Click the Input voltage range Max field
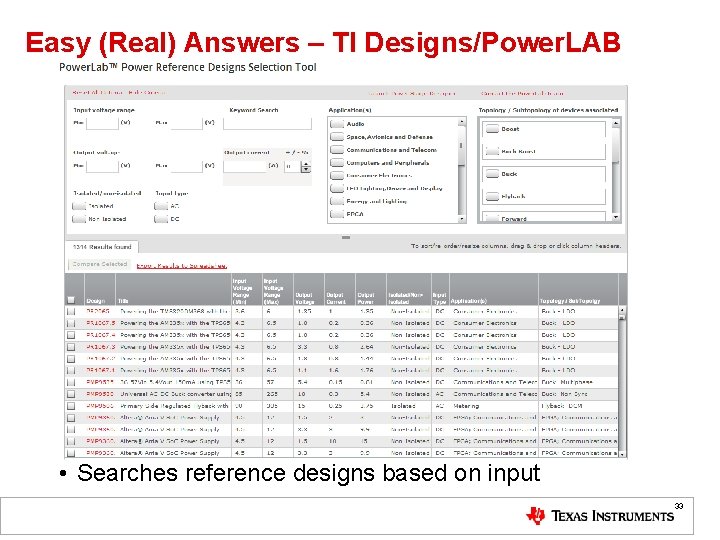720x540 pixels. point(186,123)
